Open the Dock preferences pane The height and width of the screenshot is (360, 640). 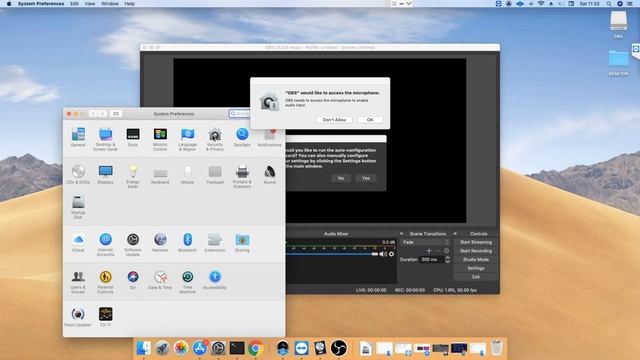(x=133, y=137)
